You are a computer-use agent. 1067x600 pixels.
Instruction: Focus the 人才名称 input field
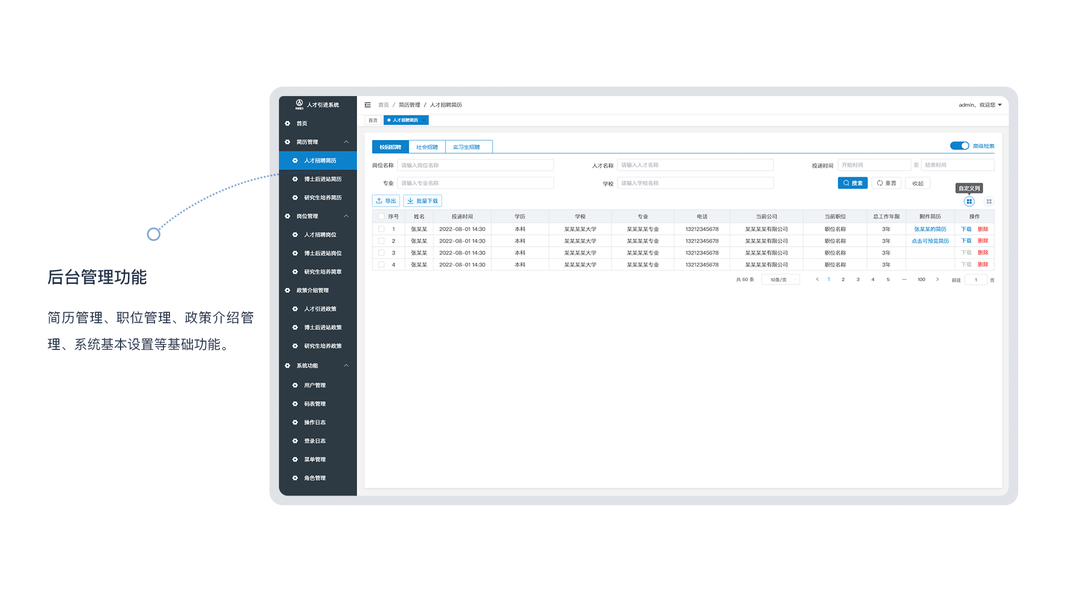click(x=695, y=165)
